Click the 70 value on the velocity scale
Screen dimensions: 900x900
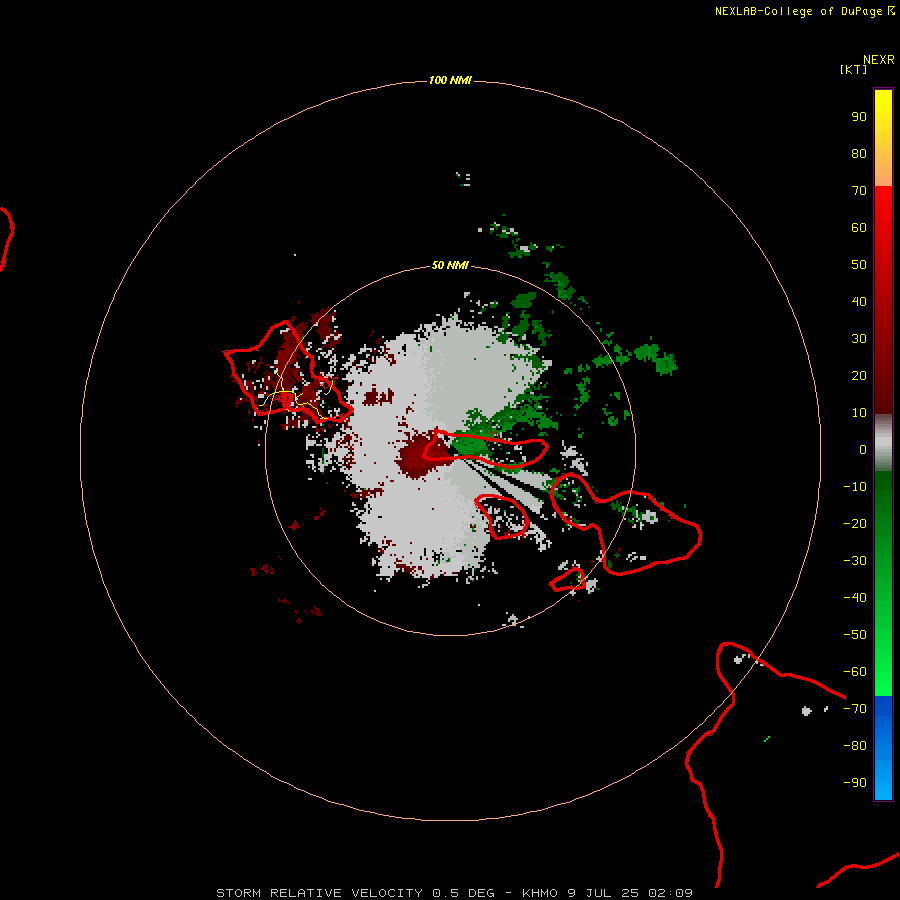[x=859, y=191]
